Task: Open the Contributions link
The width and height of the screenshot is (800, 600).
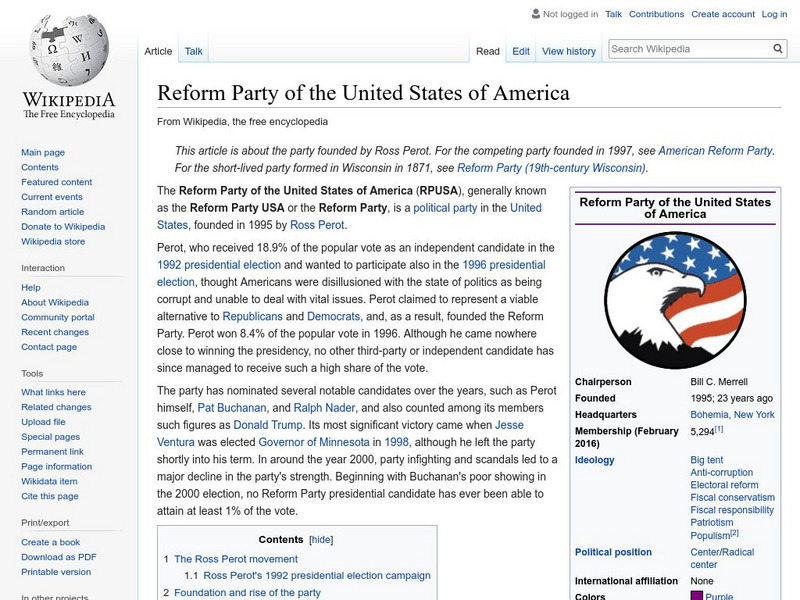Action: (656, 14)
